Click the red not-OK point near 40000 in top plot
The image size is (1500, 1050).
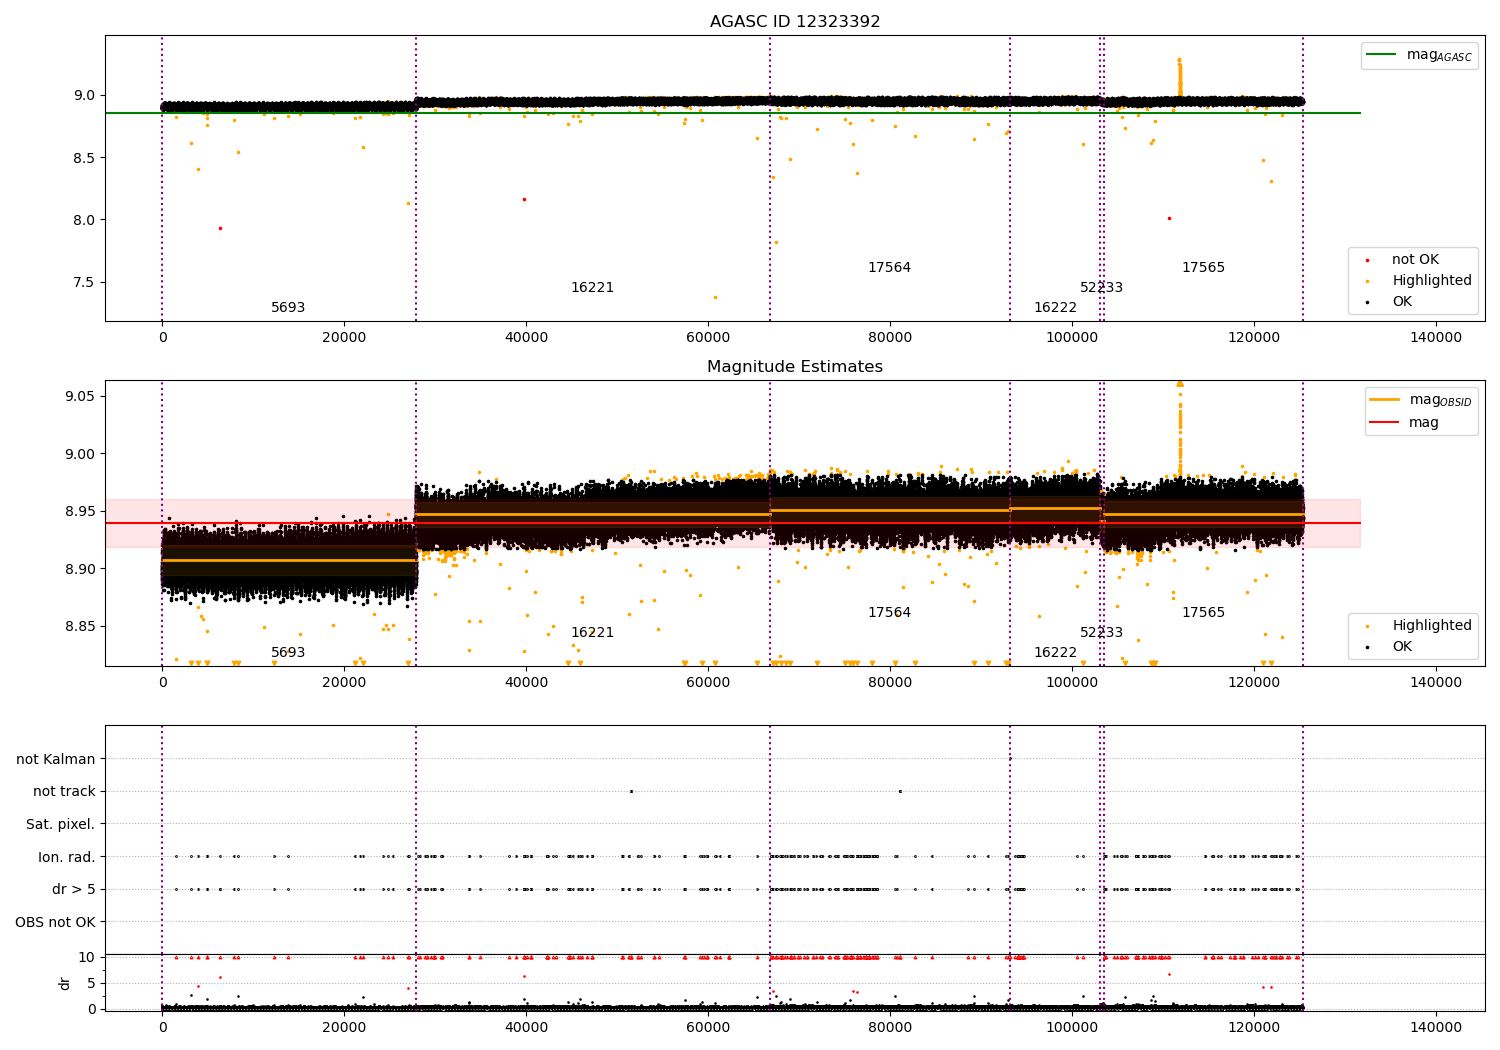click(524, 199)
